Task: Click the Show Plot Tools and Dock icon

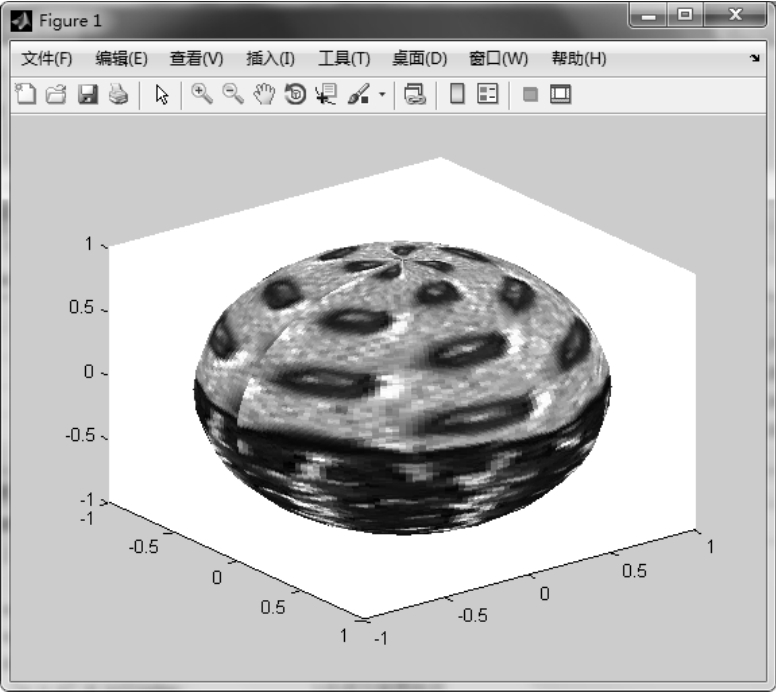Action: [560, 95]
